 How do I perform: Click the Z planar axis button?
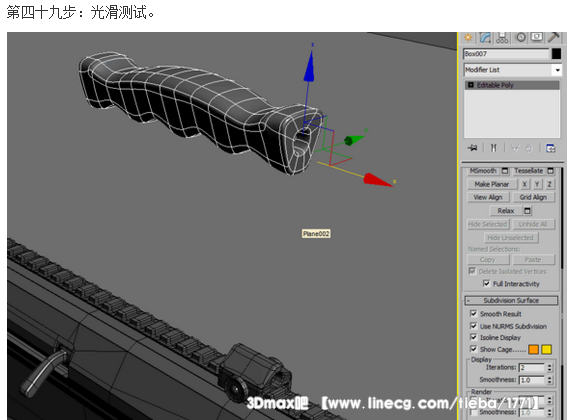pos(550,184)
